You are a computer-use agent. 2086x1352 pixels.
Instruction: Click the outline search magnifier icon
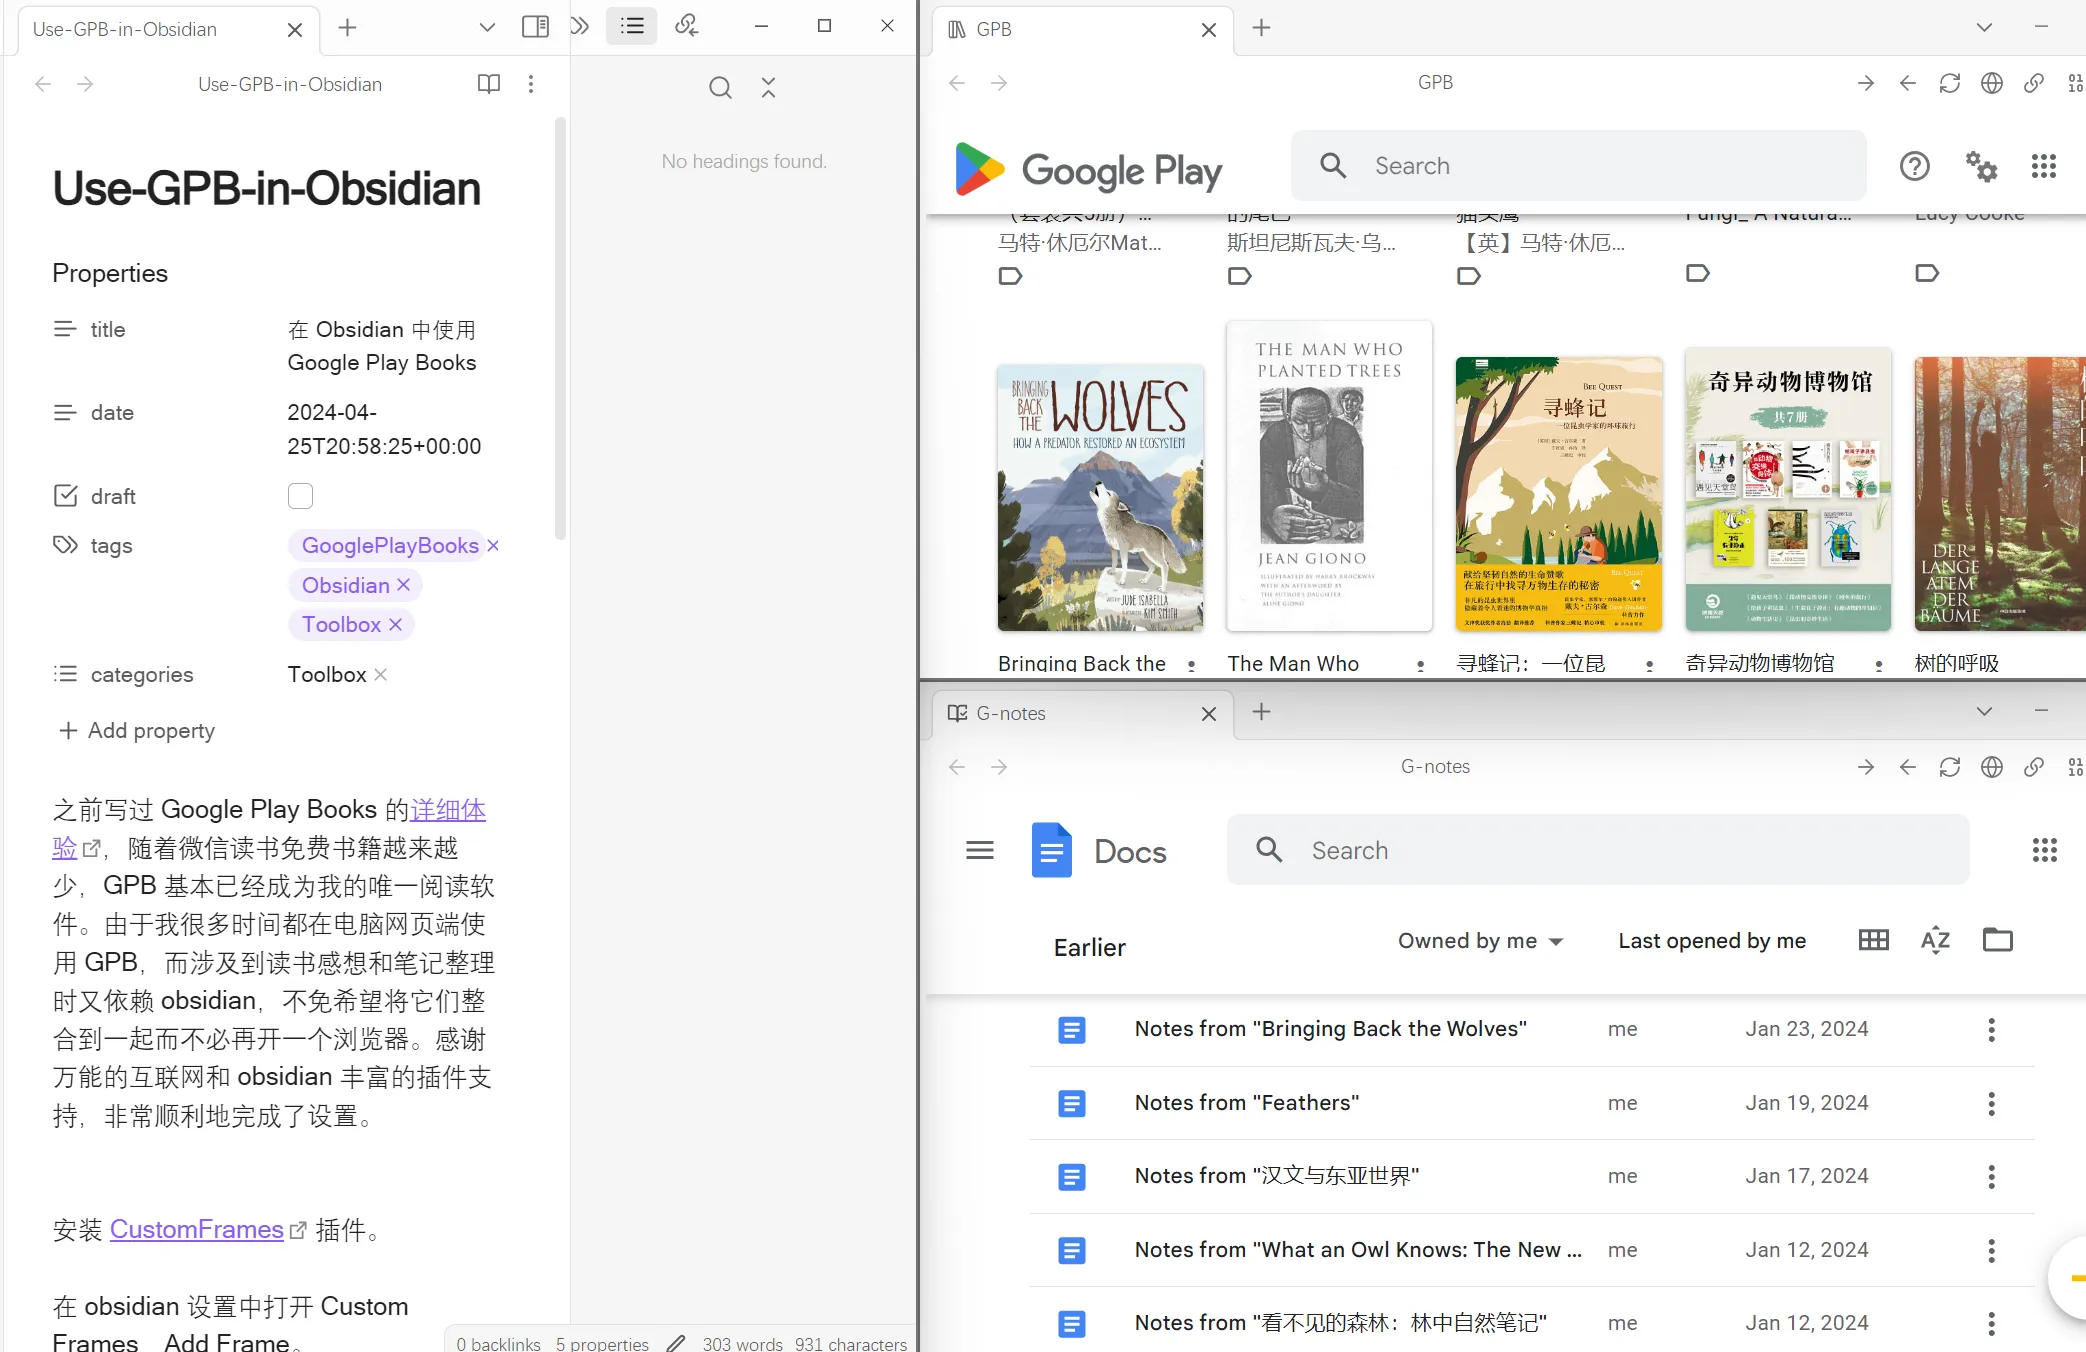(x=720, y=88)
